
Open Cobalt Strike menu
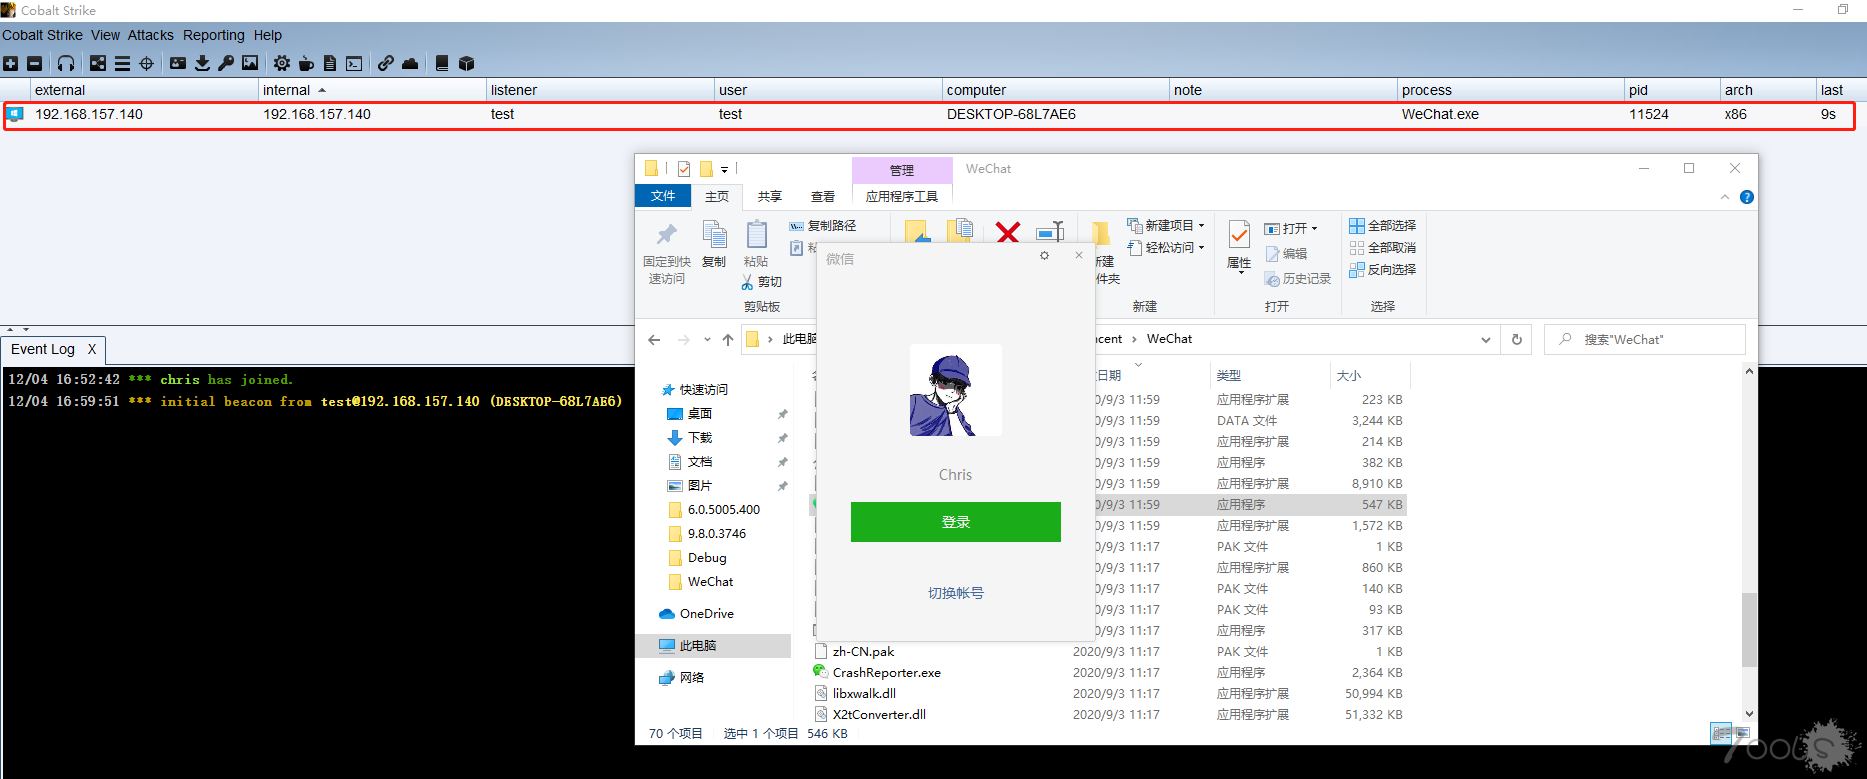pyautogui.click(x=43, y=35)
